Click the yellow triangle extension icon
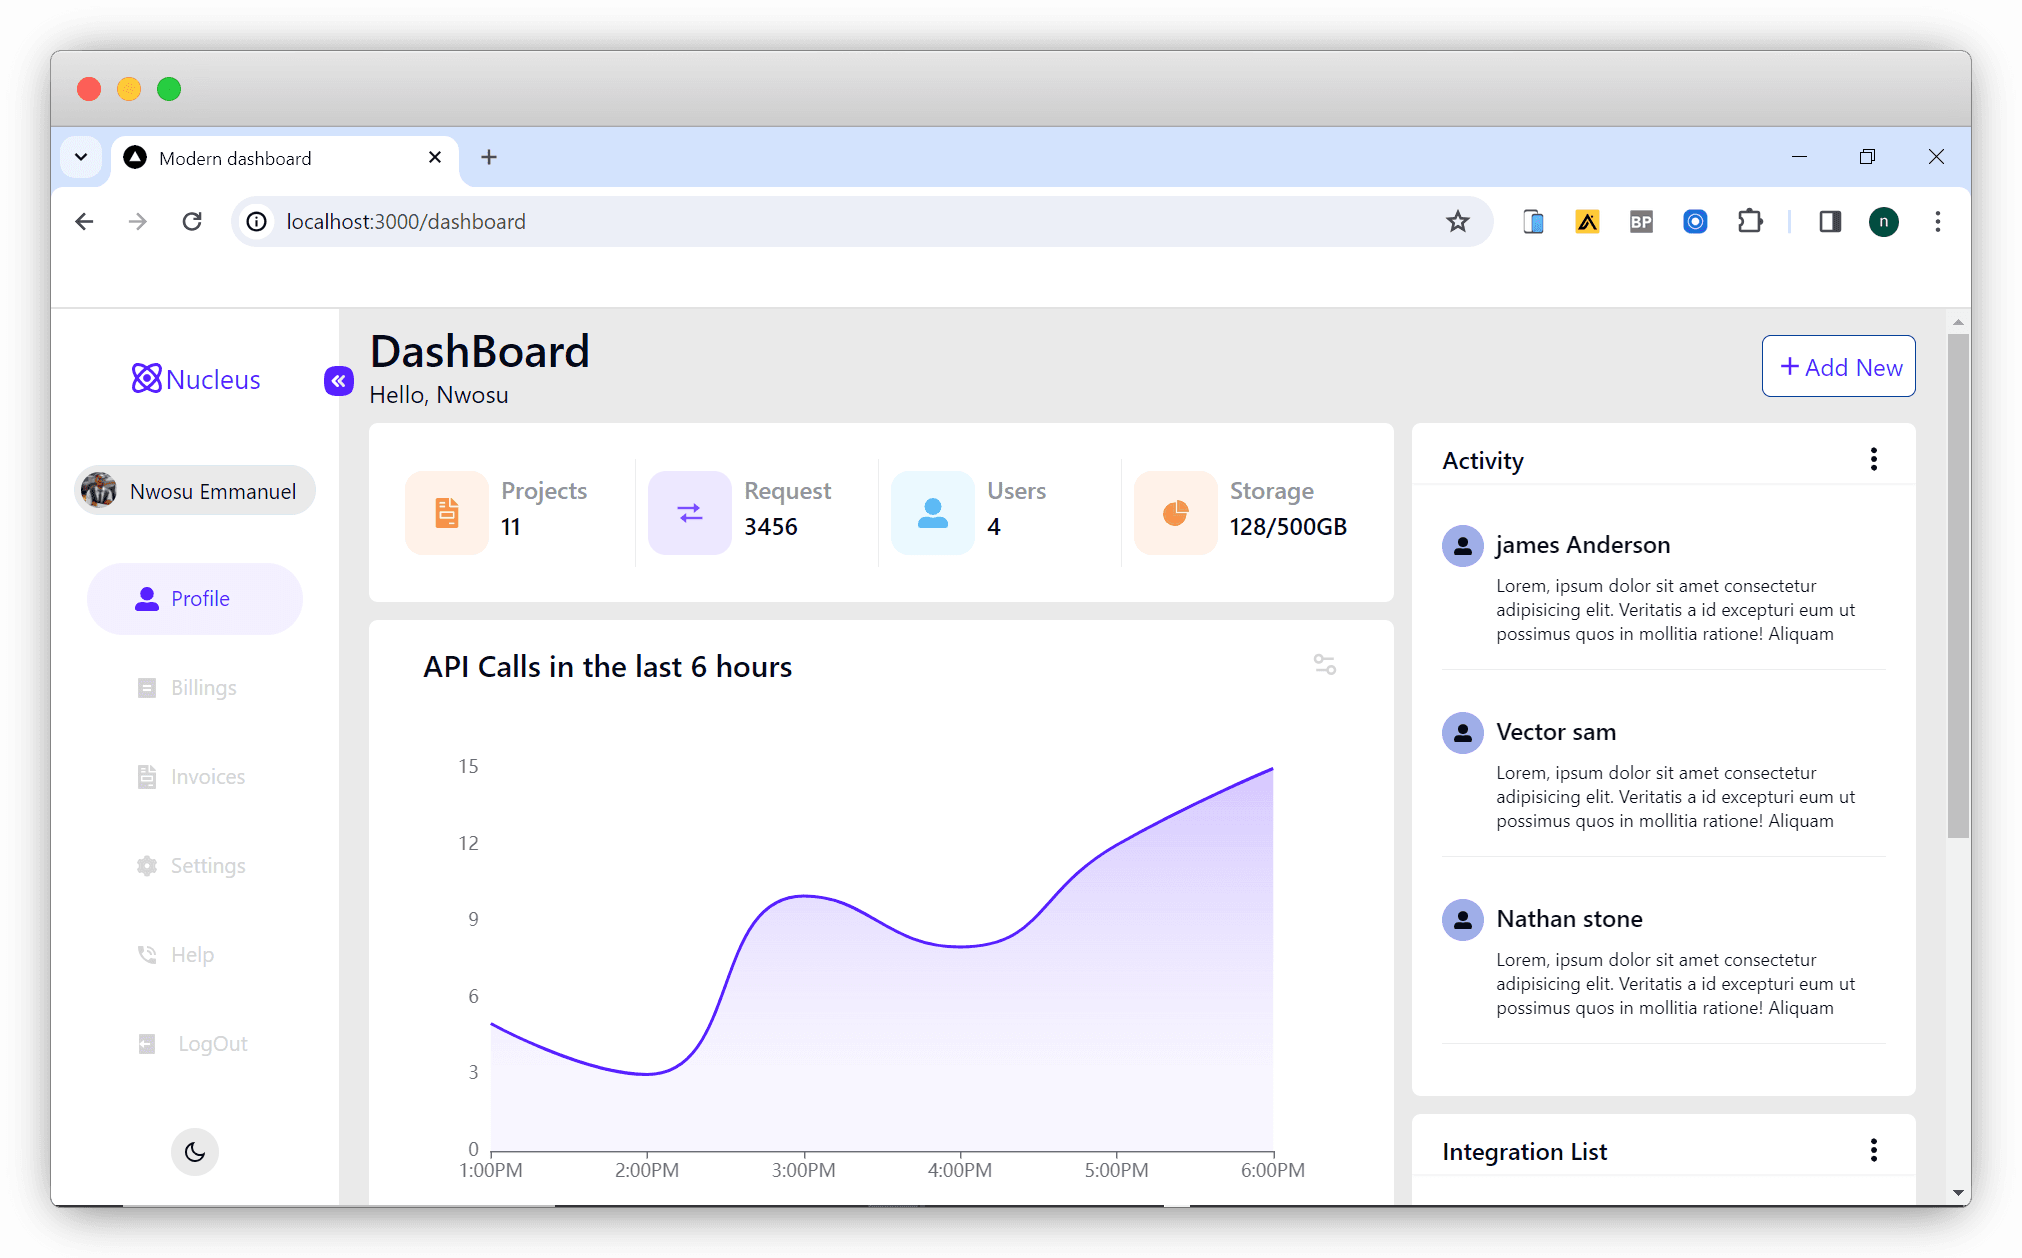The image size is (2022, 1258). pyautogui.click(x=1587, y=222)
